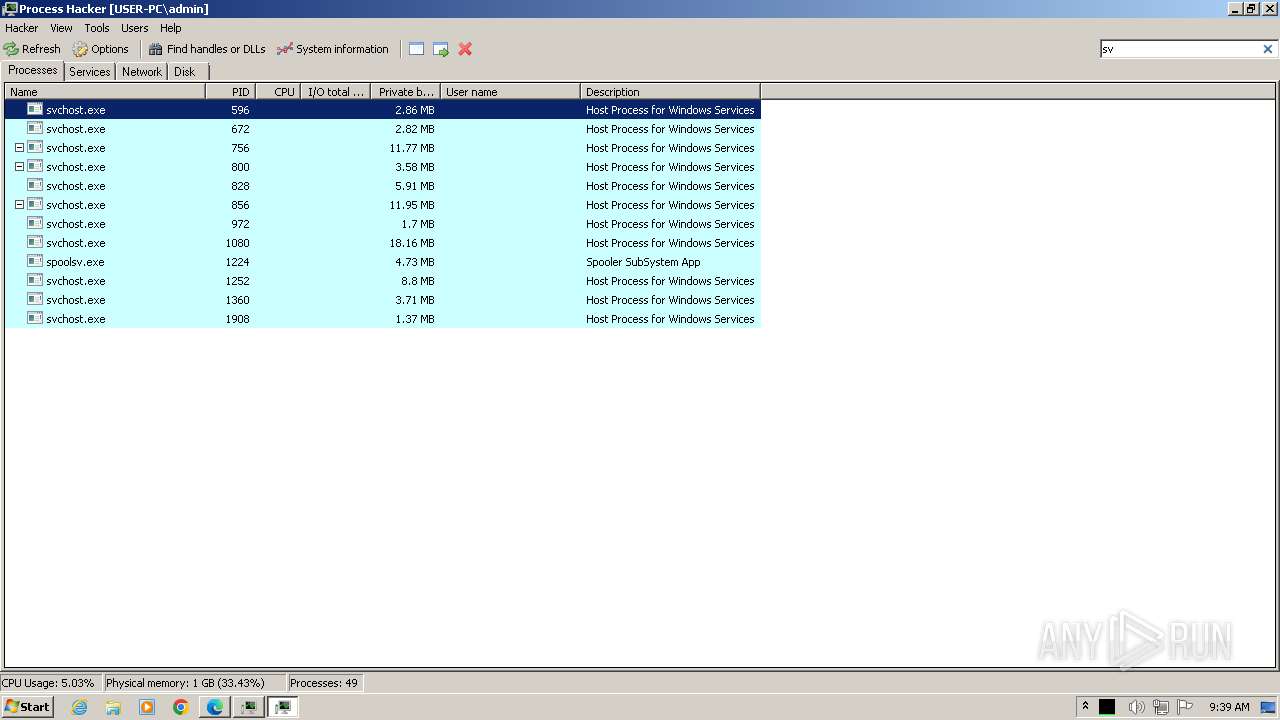Clear the search box text

(1268, 49)
